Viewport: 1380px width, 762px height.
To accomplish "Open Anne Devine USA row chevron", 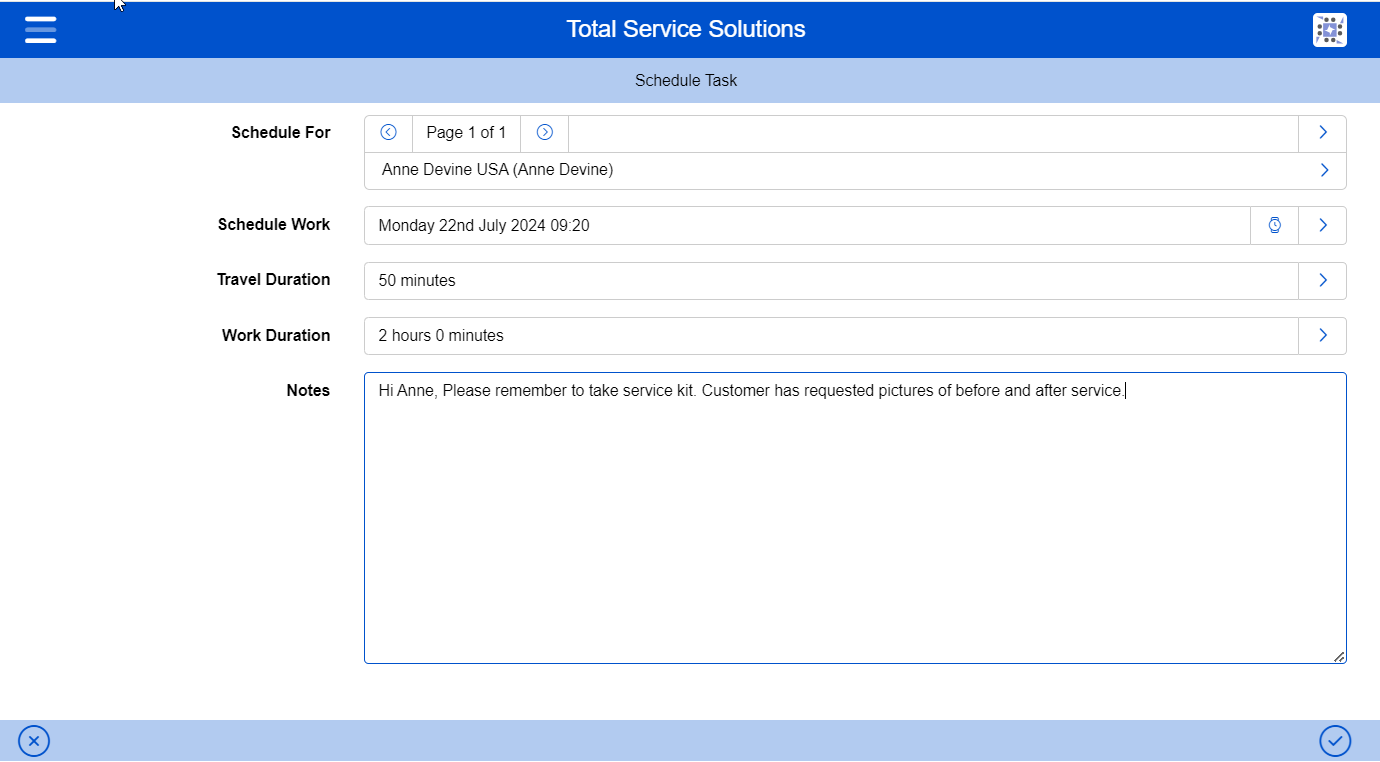I will [x=1324, y=170].
